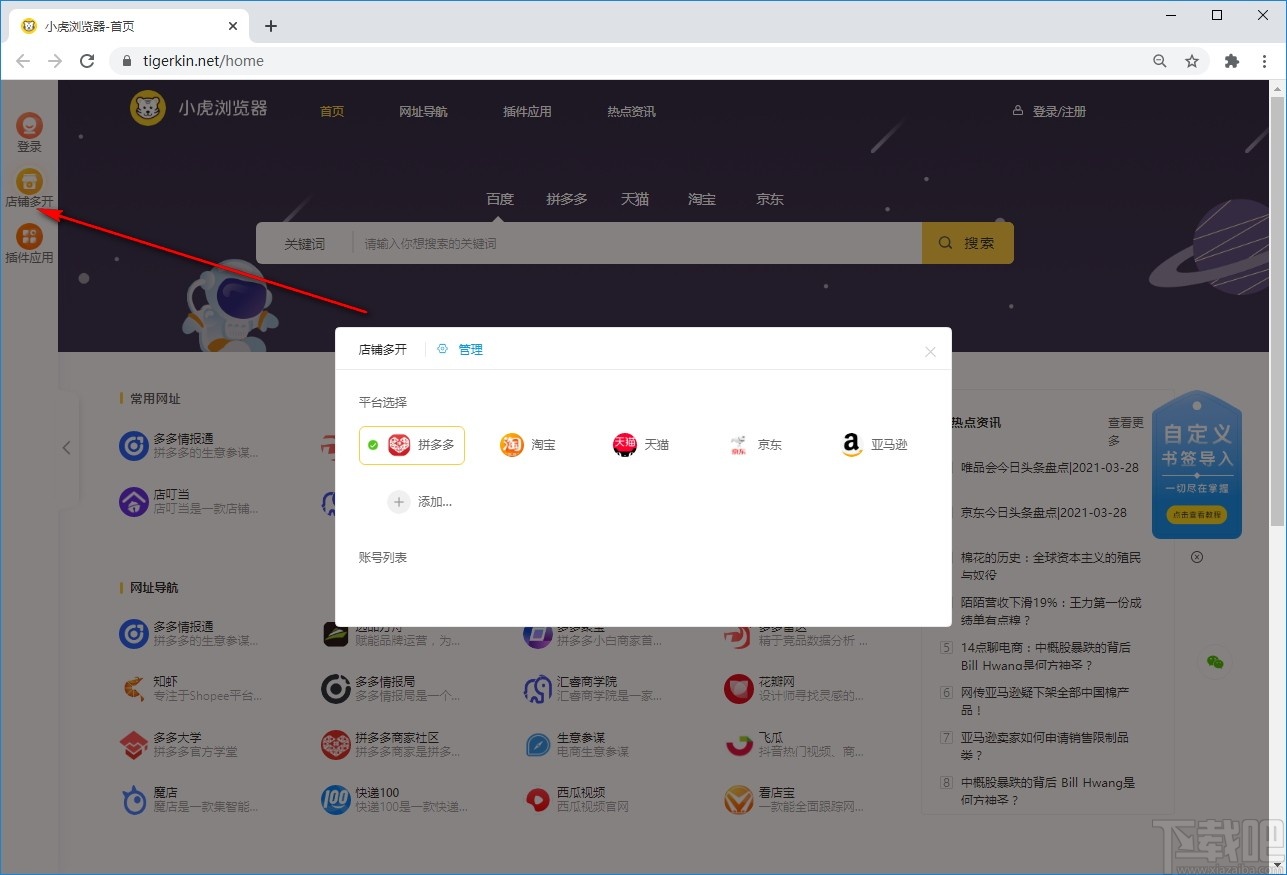Viewport: 1287px width, 875px height.
Task: Select the 京东 platform icon in 平台选择
Action: pyautogui.click(x=755, y=444)
